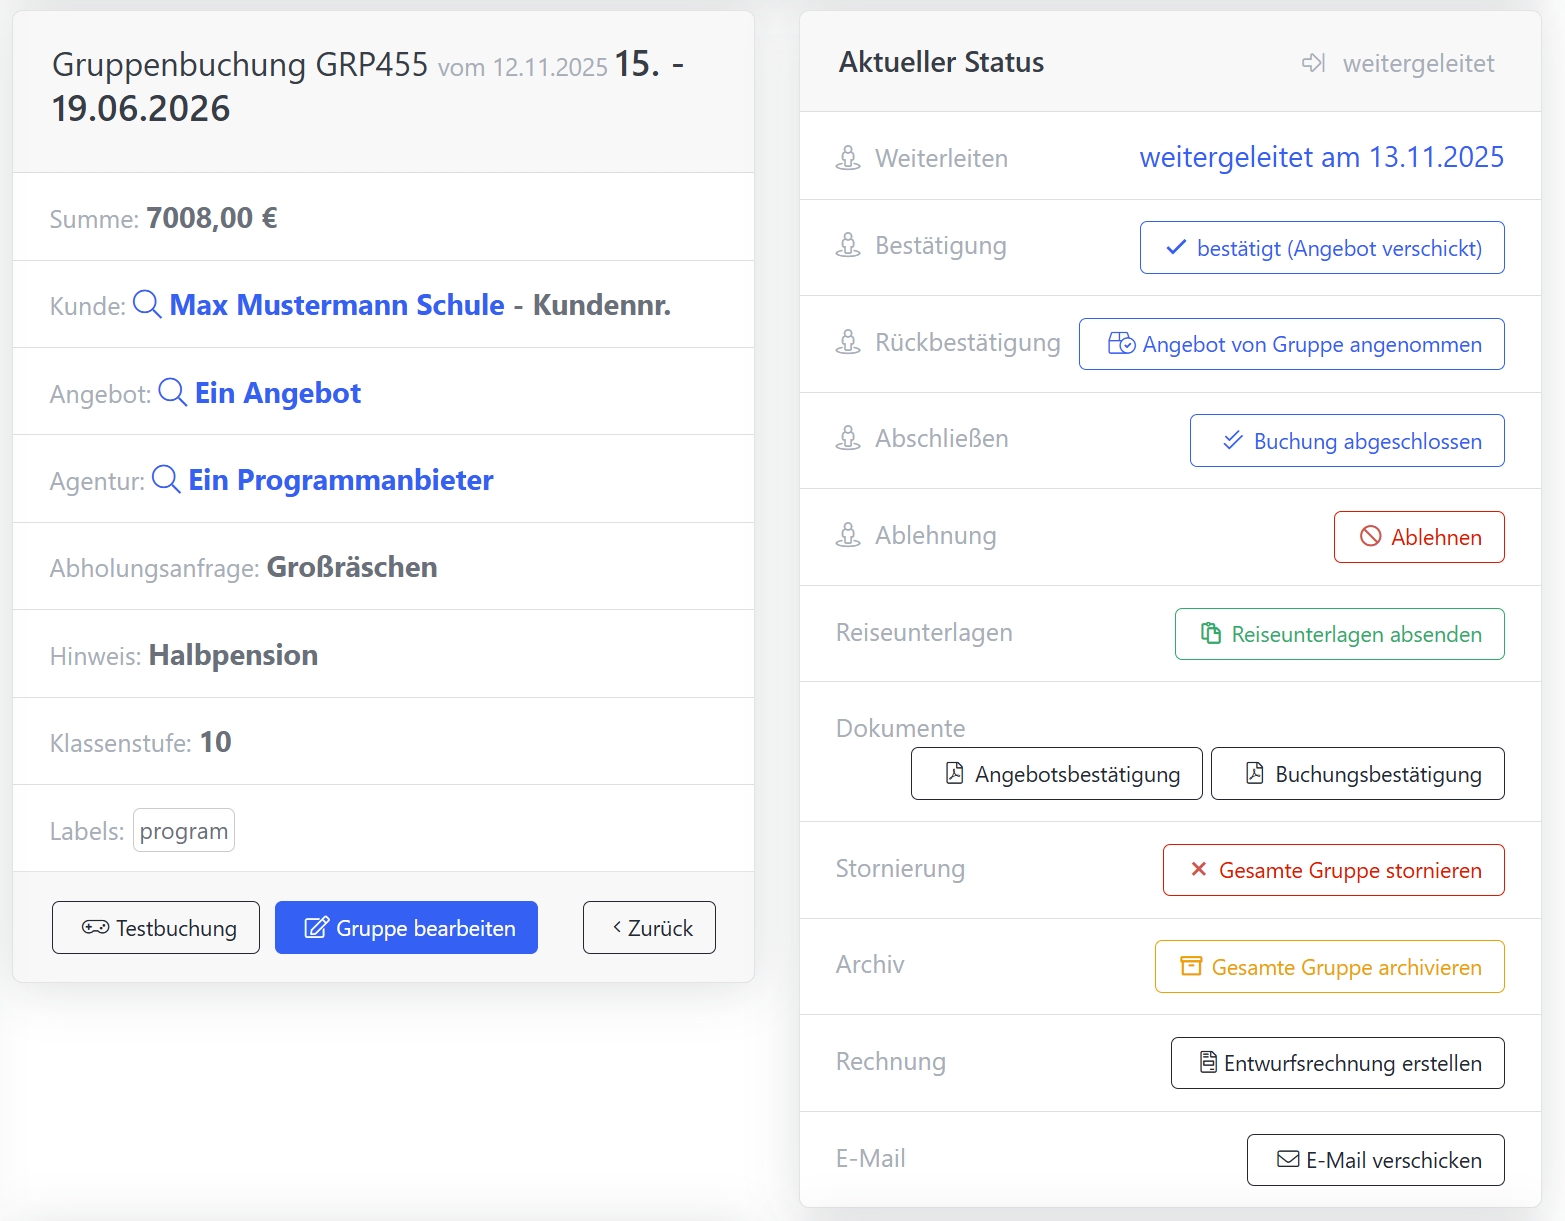Click the pencil icon on Gruppe bearbeiten
1565x1221 pixels.
[317, 927]
